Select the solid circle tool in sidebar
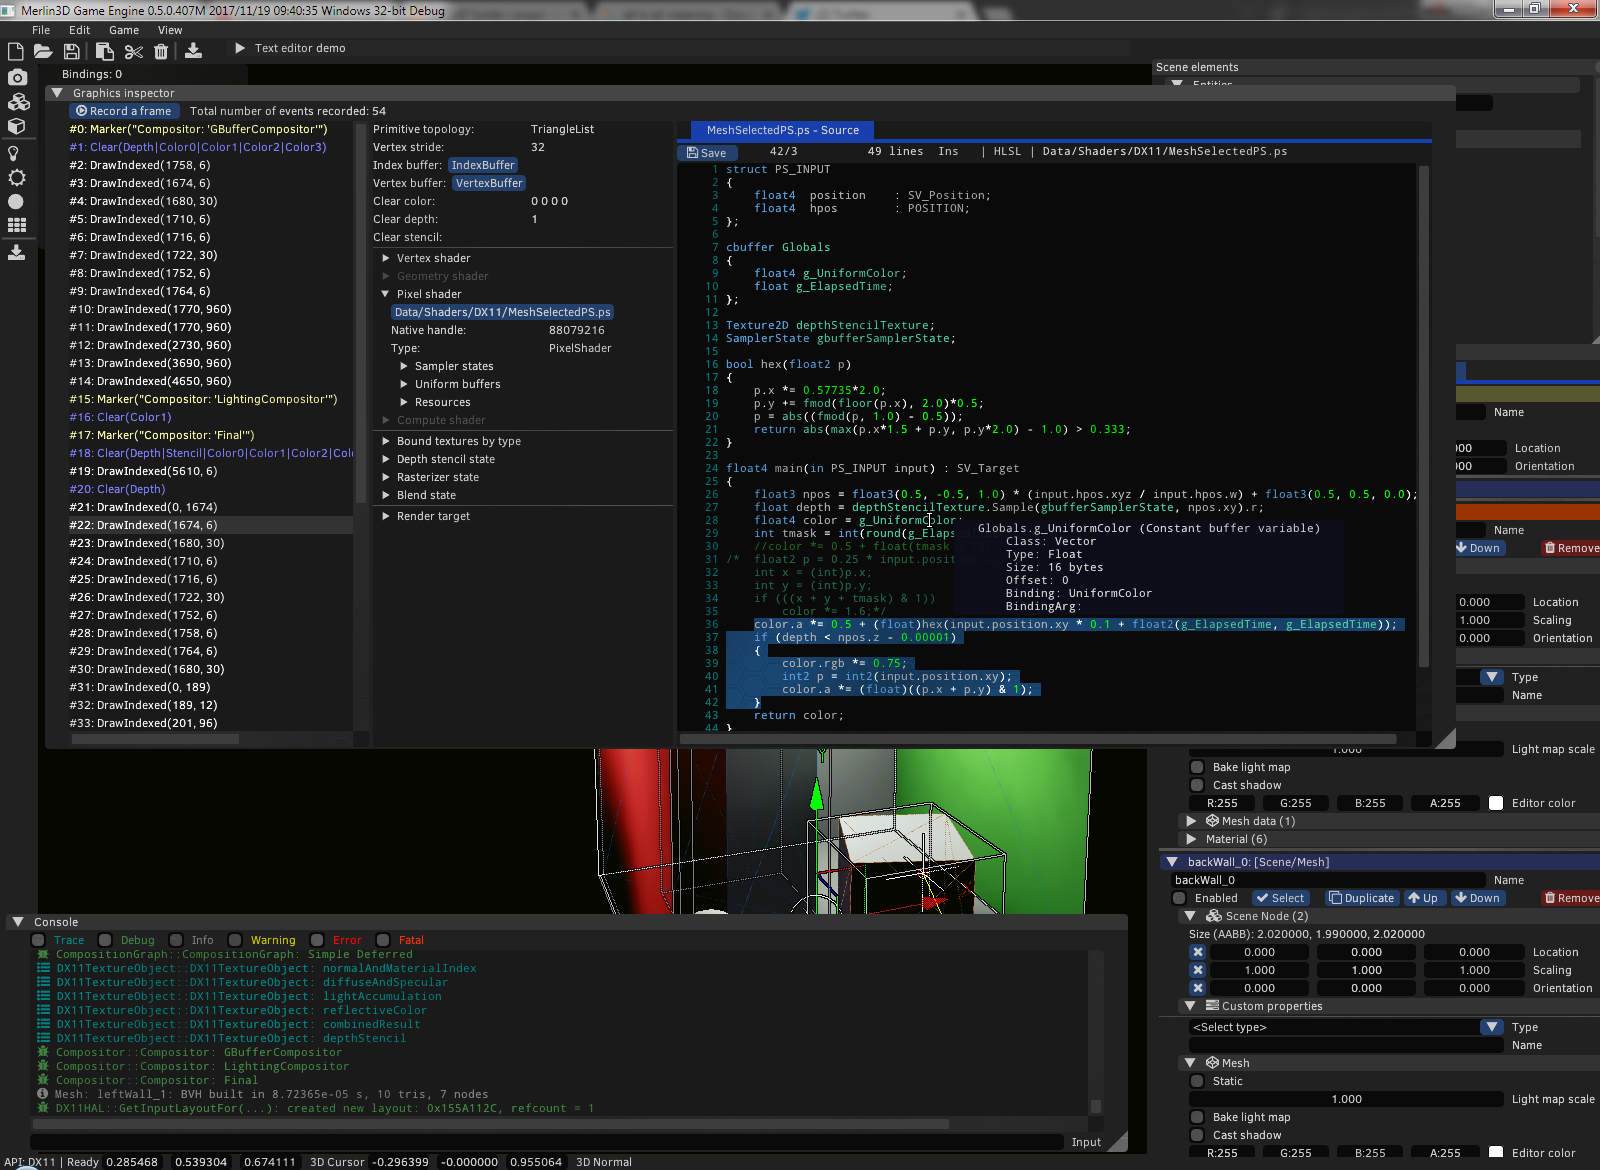 [16, 202]
